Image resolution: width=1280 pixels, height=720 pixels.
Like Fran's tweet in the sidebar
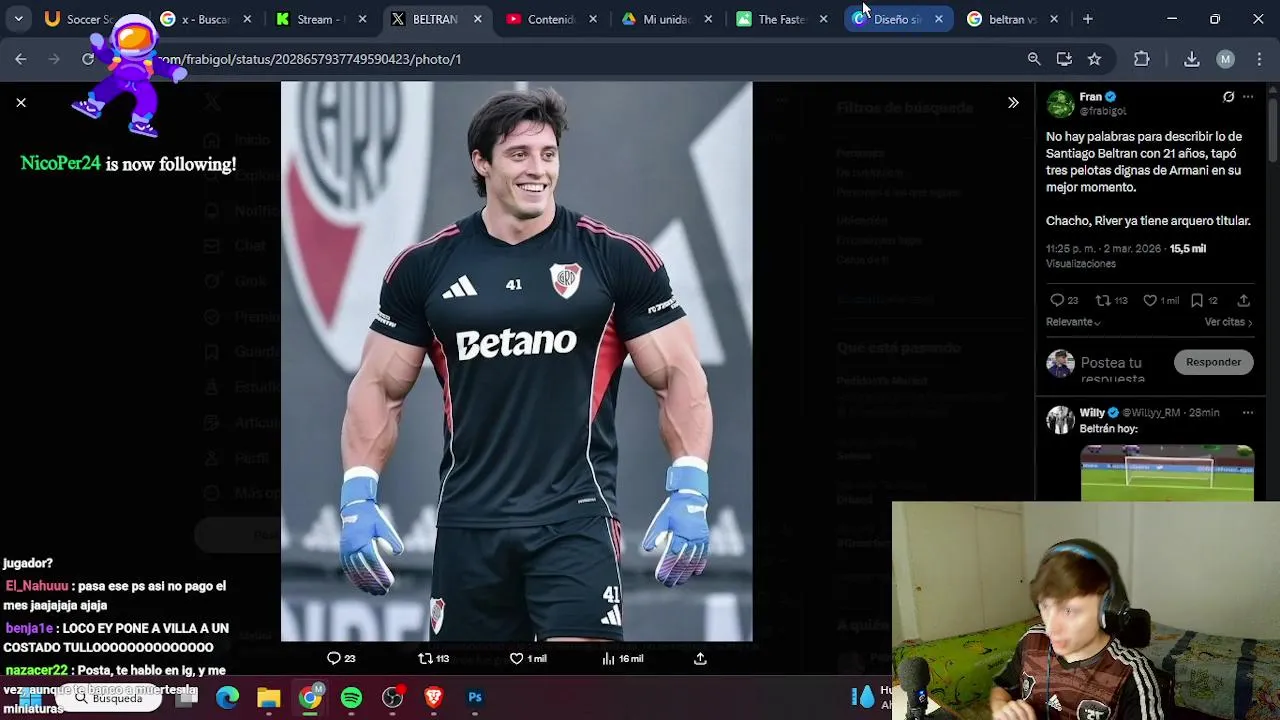click(x=1150, y=300)
